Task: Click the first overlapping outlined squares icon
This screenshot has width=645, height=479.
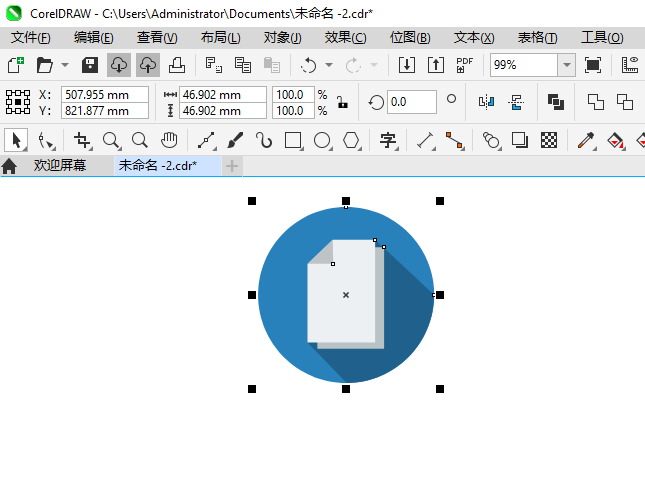Action: (596, 102)
